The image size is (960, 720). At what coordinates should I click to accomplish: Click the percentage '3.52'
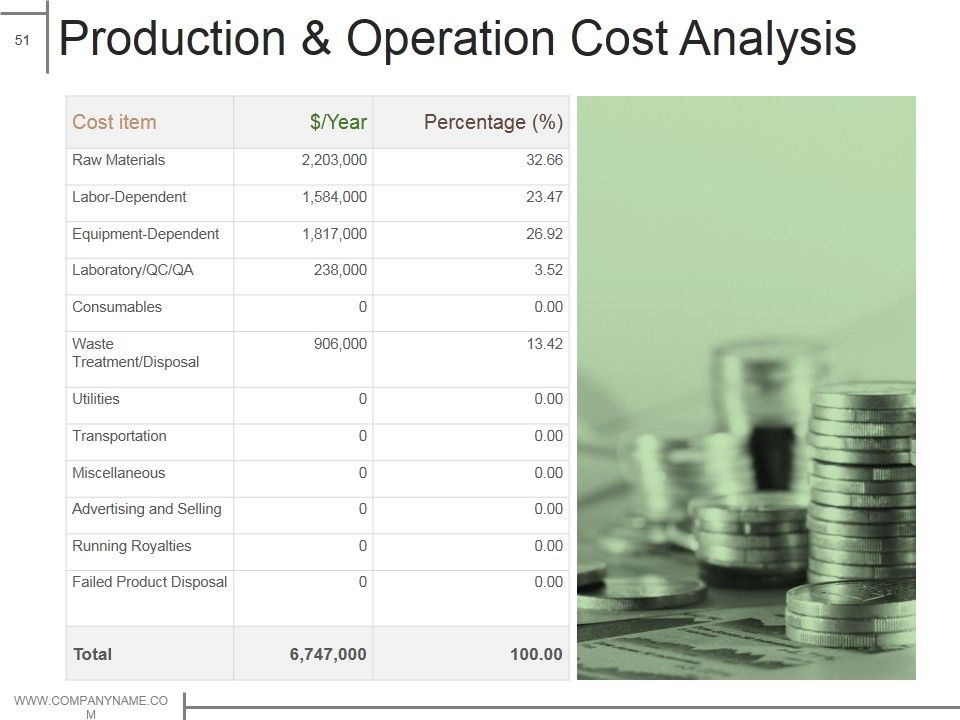(549, 270)
